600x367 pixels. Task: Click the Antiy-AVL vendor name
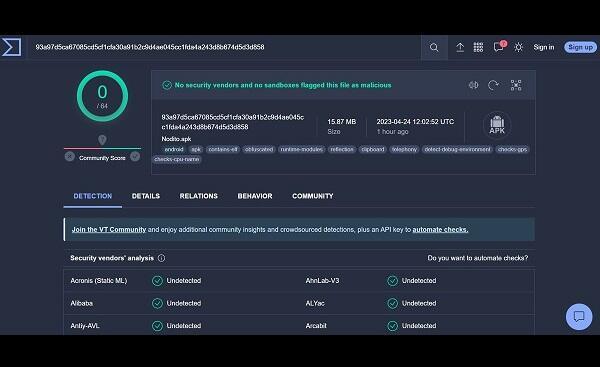pos(85,326)
